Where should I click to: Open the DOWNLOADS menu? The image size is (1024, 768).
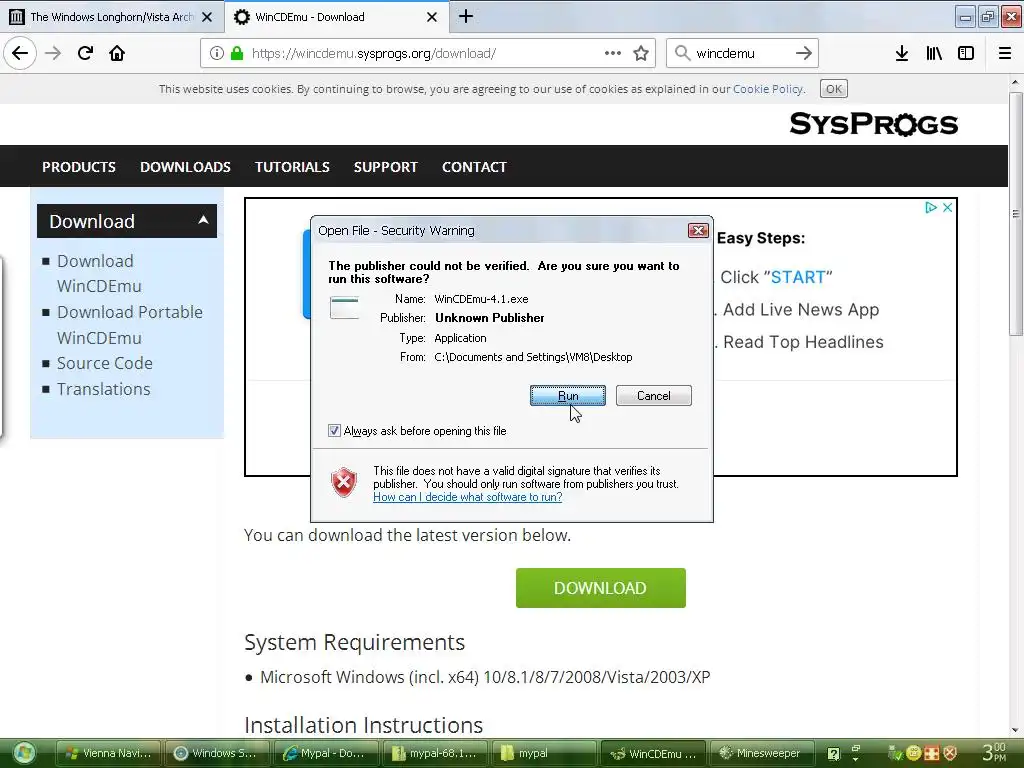(185, 167)
